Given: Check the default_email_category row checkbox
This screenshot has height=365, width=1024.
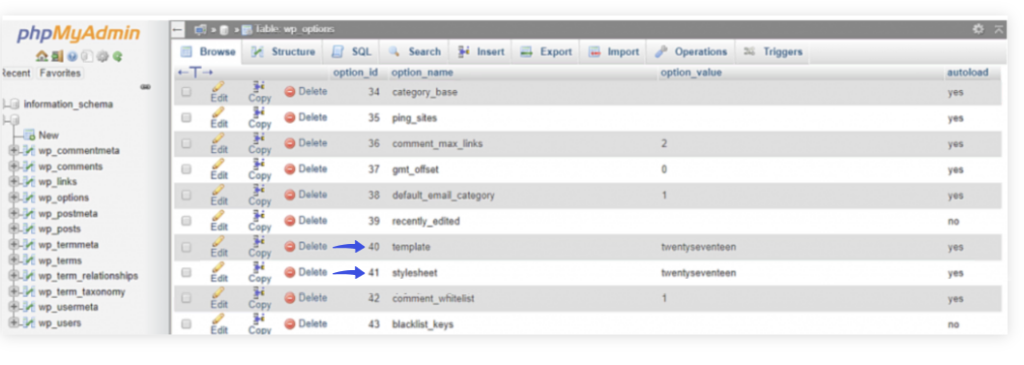Looking at the screenshot, I should (186, 195).
